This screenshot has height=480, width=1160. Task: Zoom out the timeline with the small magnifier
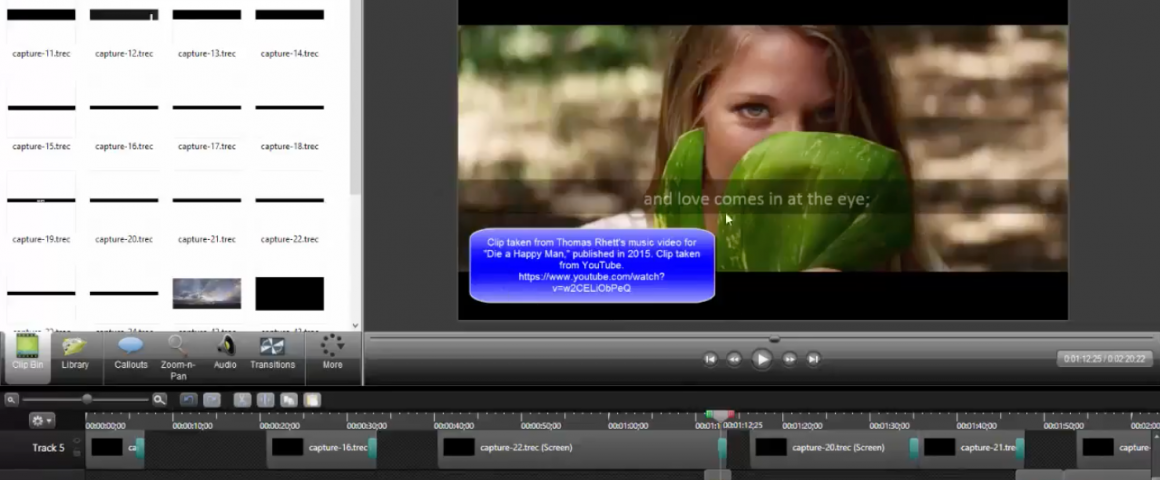(x=11, y=399)
